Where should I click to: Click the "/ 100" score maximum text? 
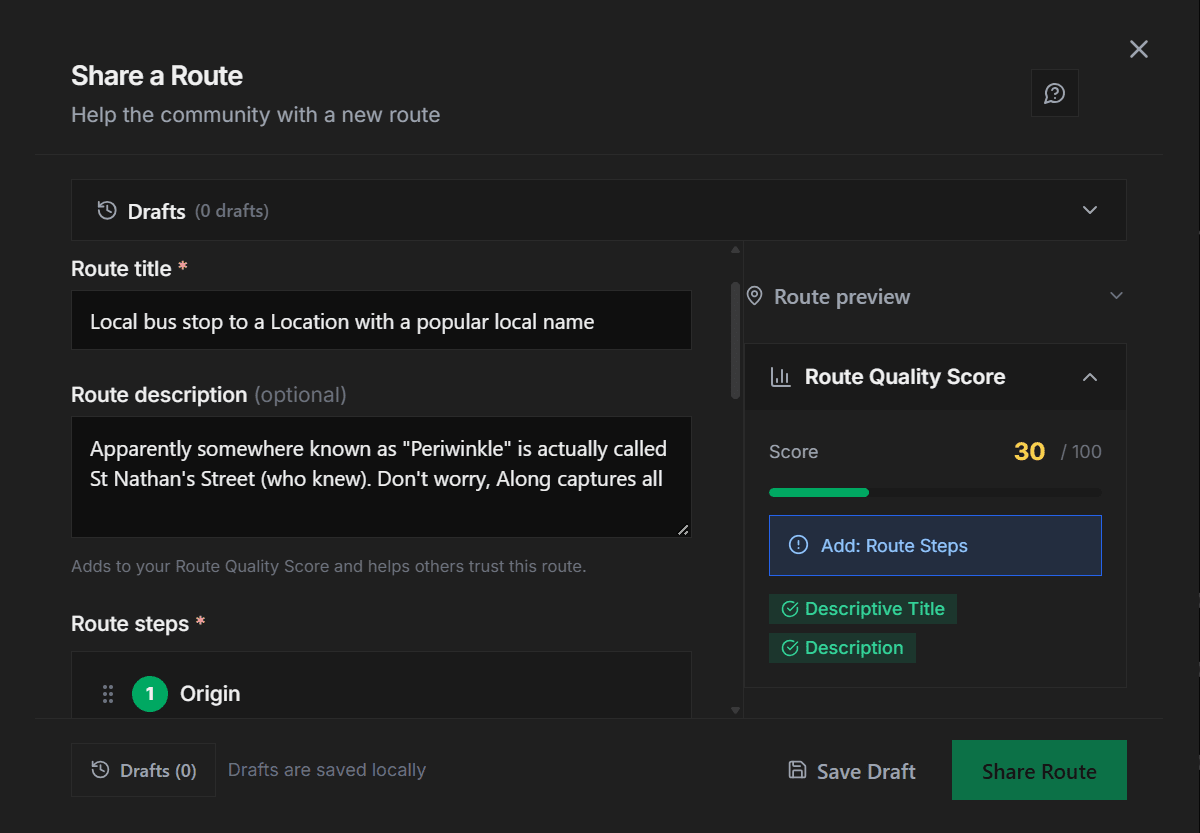coord(1081,452)
